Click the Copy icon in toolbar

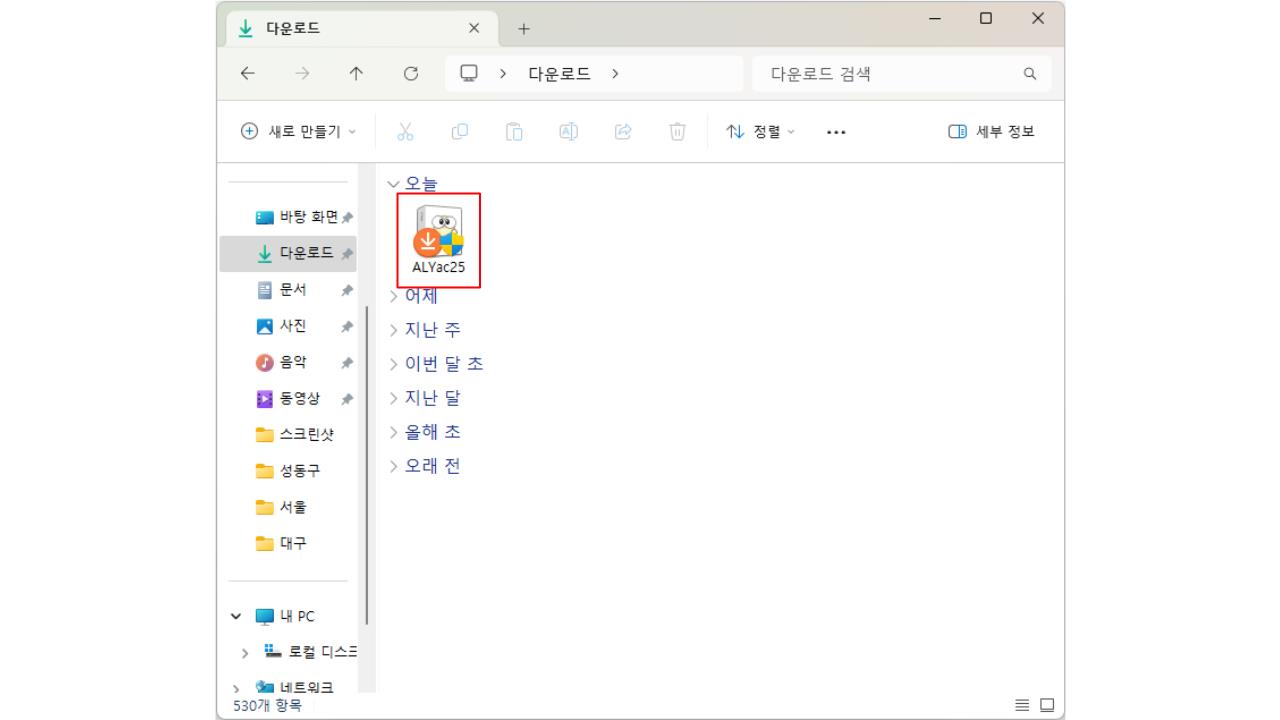click(x=460, y=131)
